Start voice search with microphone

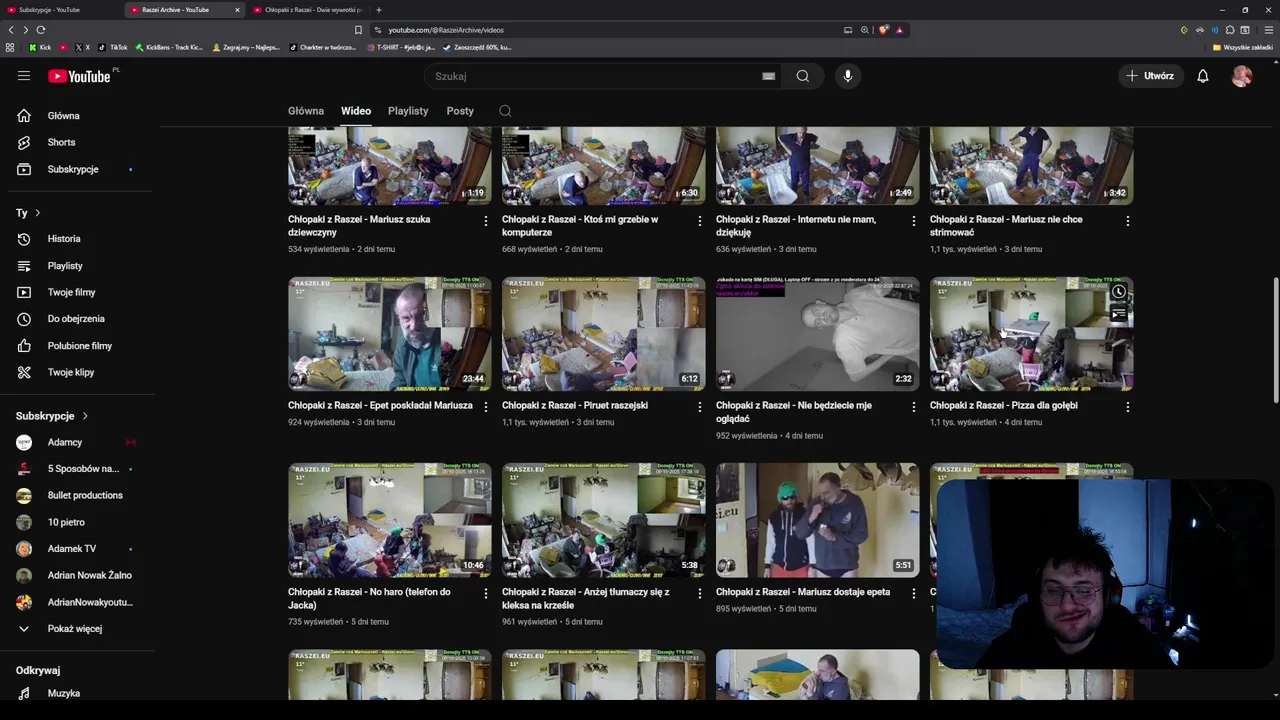(x=847, y=76)
